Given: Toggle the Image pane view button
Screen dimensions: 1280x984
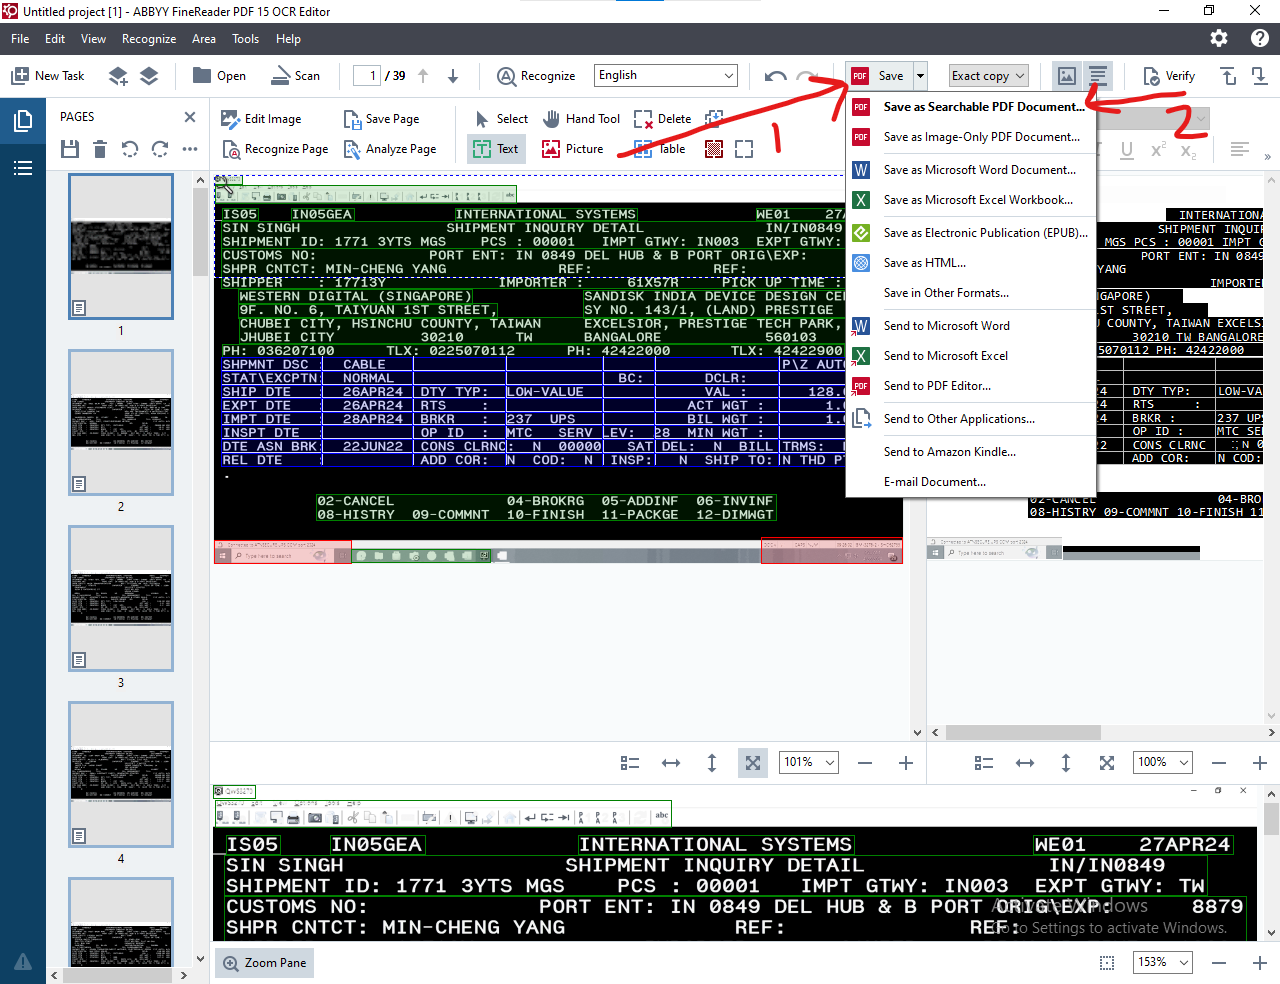Looking at the screenshot, I should pyautogui.click(x=1067, y=76).
